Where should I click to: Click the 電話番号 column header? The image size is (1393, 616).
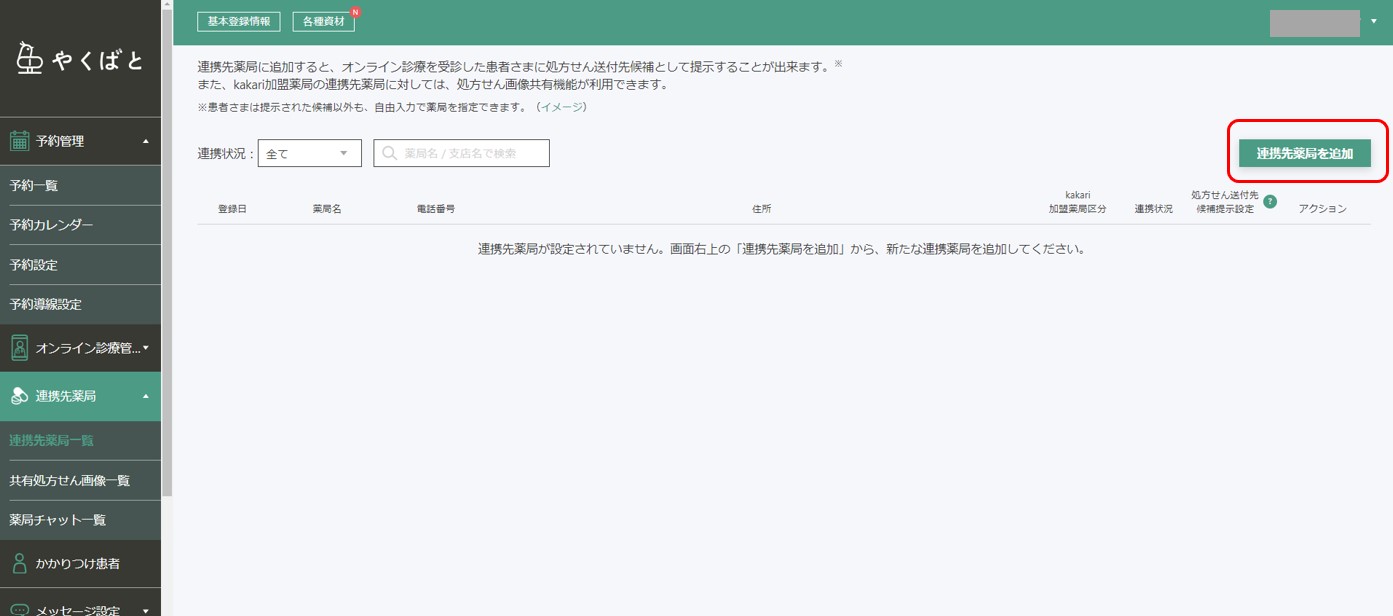coord(436,209)
